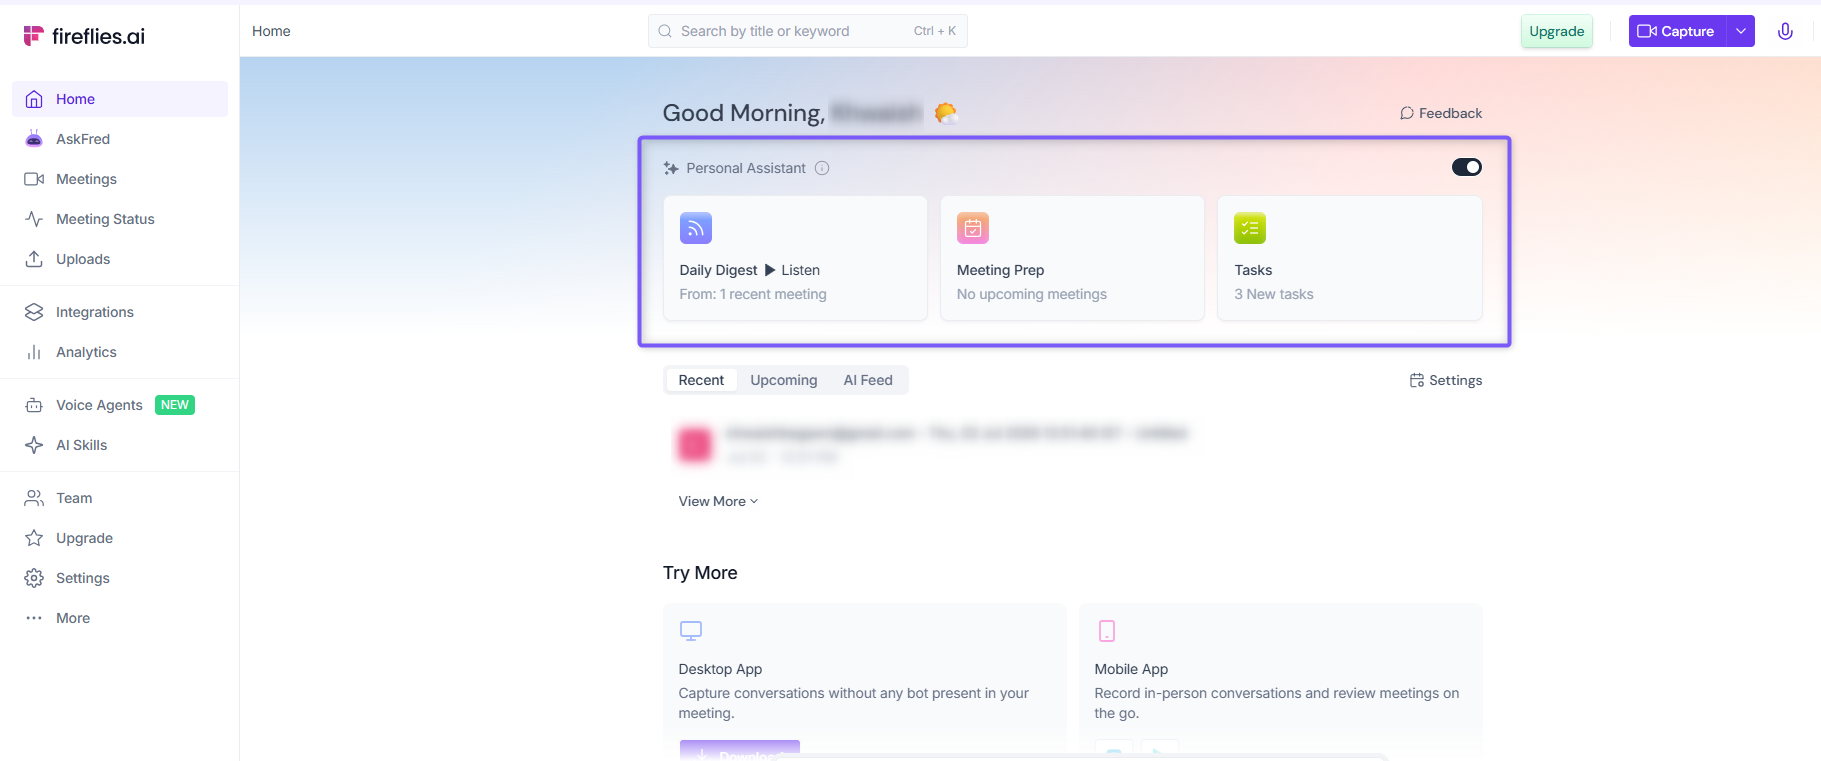
Task: Open the Uploads section
Action: coord(120,259)
